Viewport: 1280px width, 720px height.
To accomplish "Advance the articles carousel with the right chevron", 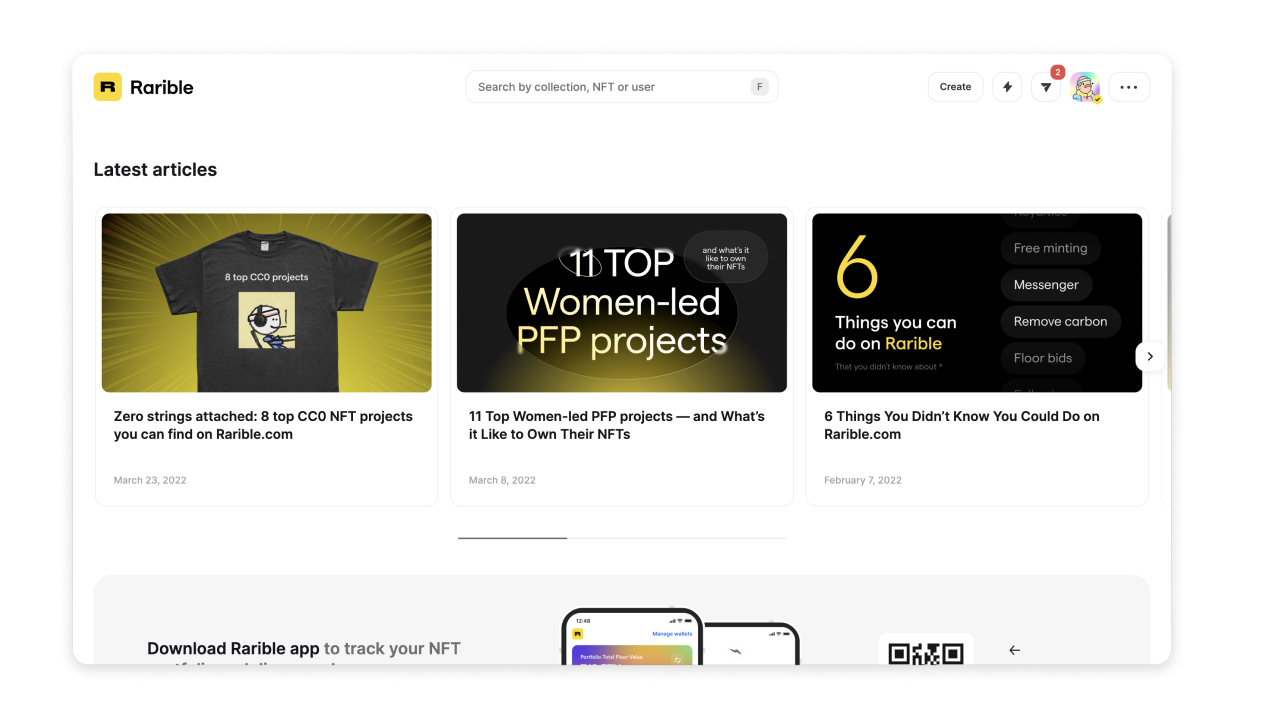I will coord(1150,356).
